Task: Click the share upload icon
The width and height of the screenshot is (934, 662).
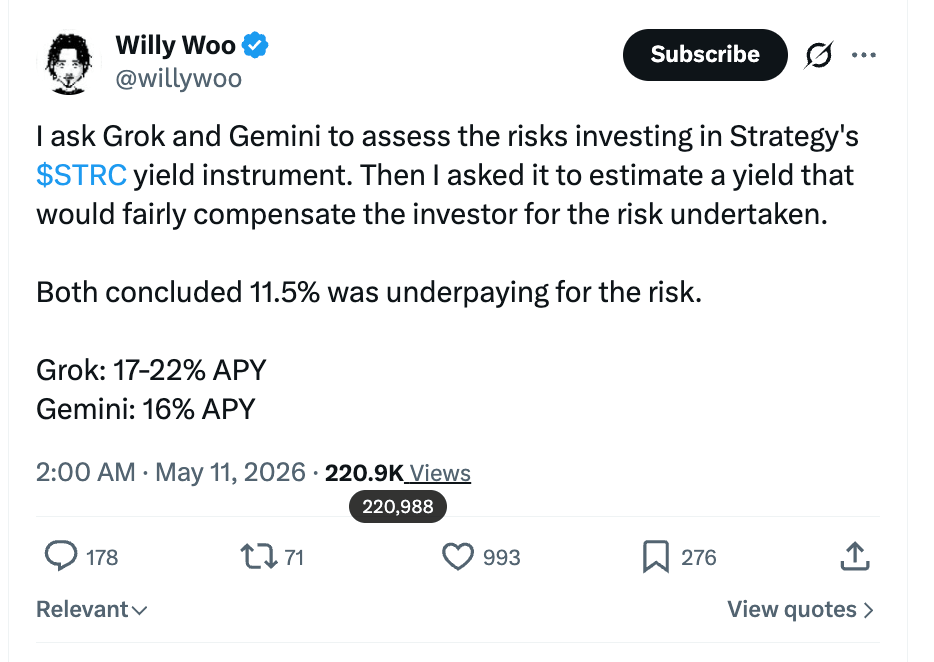Action: pos(855,556)
